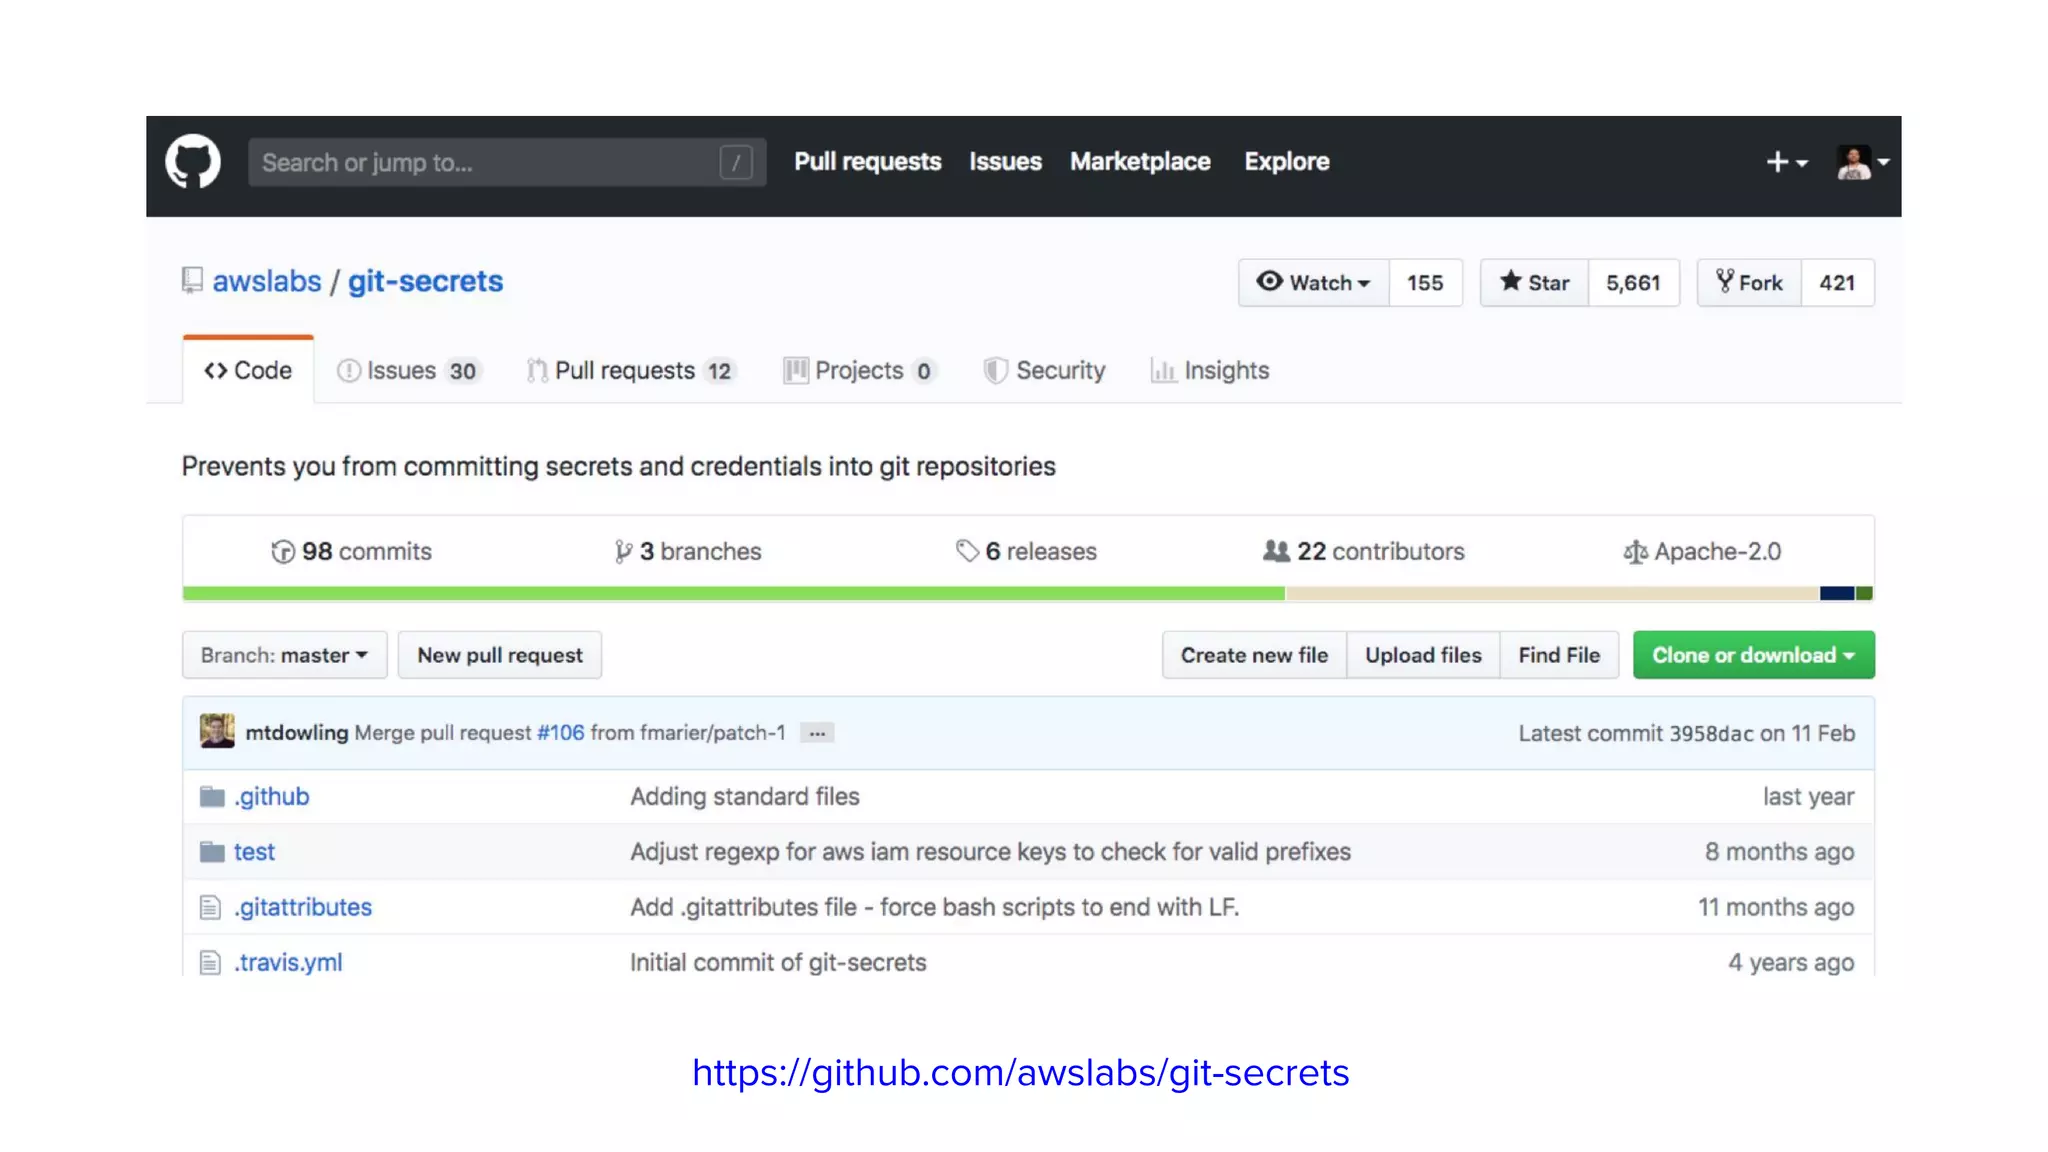
Task: Click the .github folder icon
Action: (x=212, y=797)
